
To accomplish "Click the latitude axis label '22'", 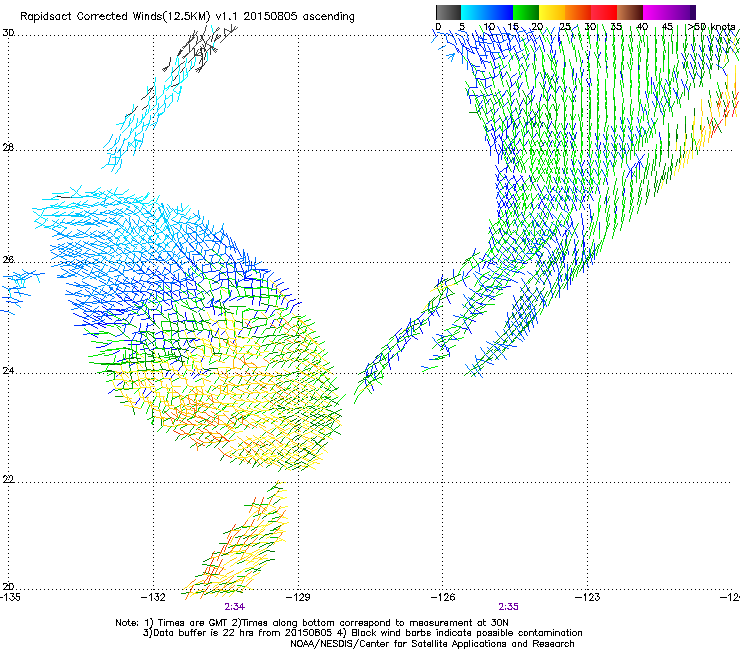I will coord(8,480).
